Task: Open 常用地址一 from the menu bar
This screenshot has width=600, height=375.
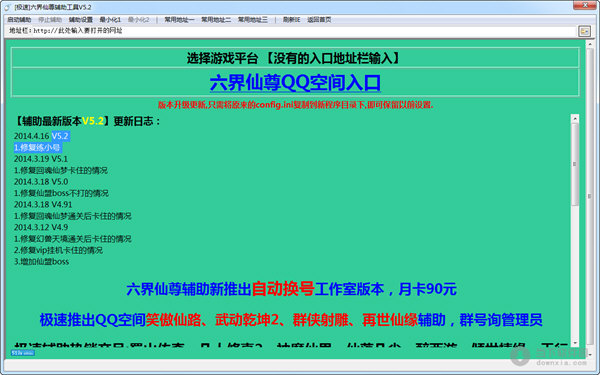Action: [x=179, y=20]
